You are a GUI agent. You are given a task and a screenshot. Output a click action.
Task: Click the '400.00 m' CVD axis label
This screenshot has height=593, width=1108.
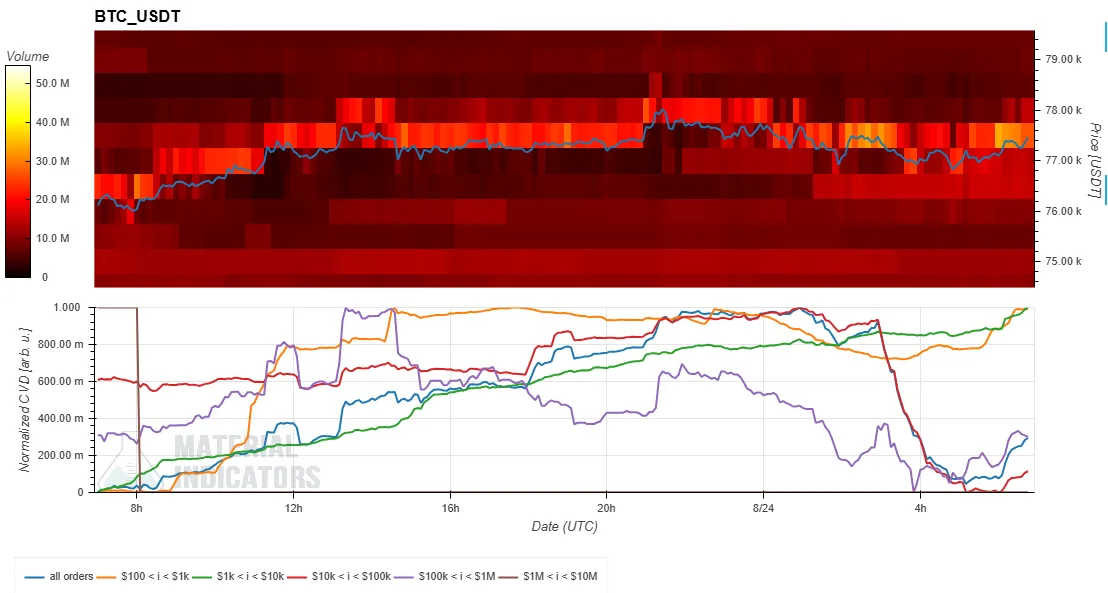point(61,418)
